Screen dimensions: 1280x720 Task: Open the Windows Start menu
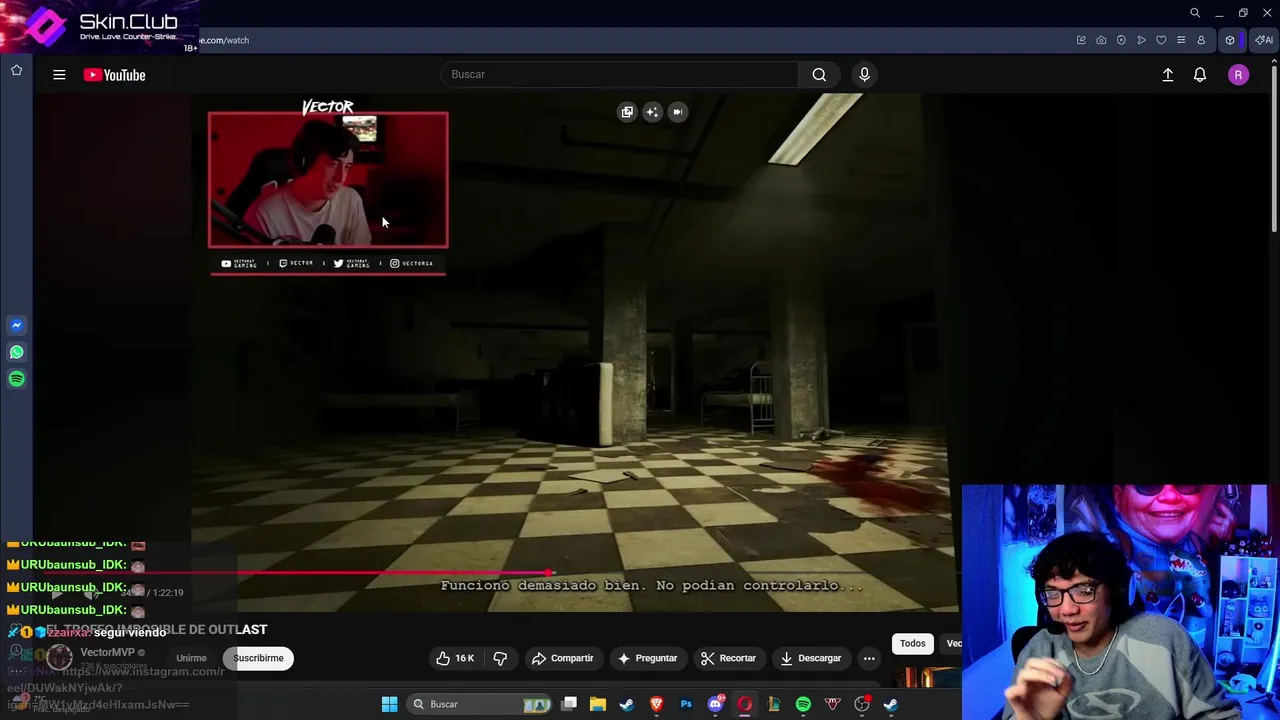click(389, 704)
